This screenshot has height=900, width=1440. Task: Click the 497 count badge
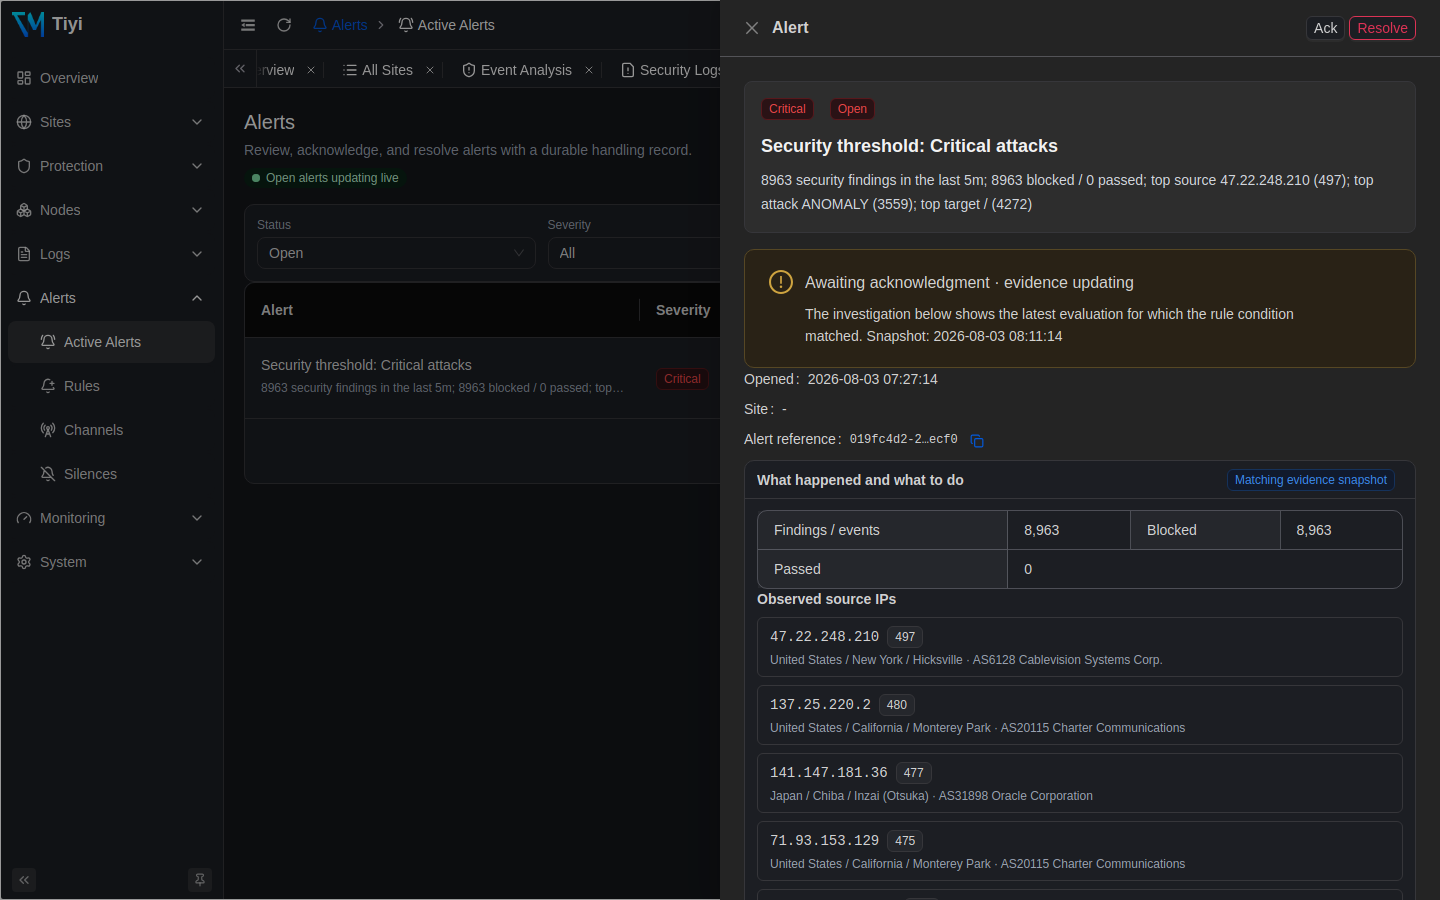(905, 637)
